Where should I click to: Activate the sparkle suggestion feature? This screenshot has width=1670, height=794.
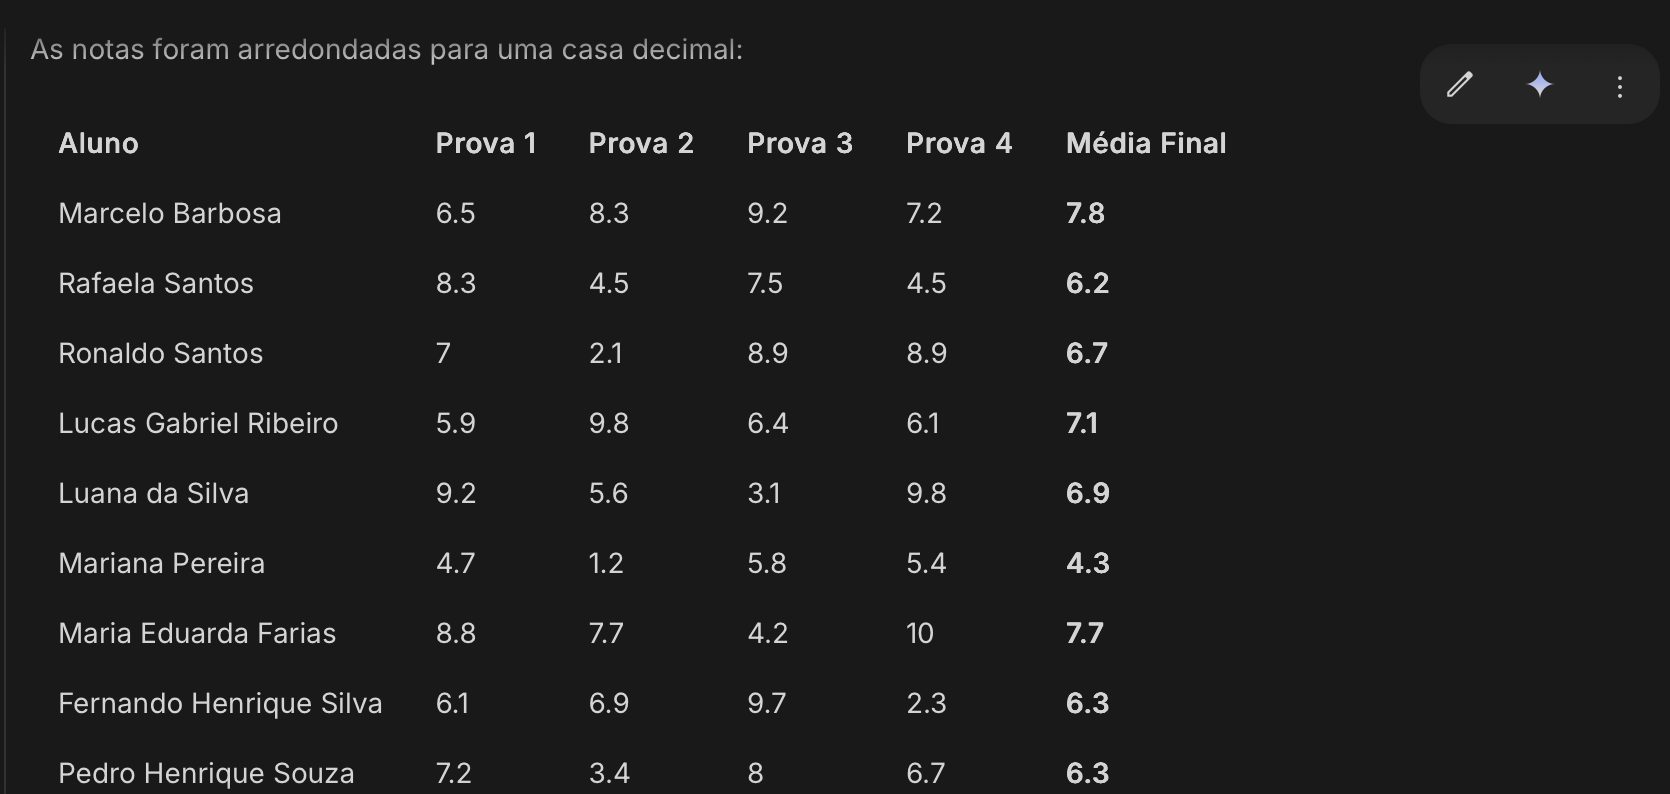pyautogui.click(x=1539, y=85)
